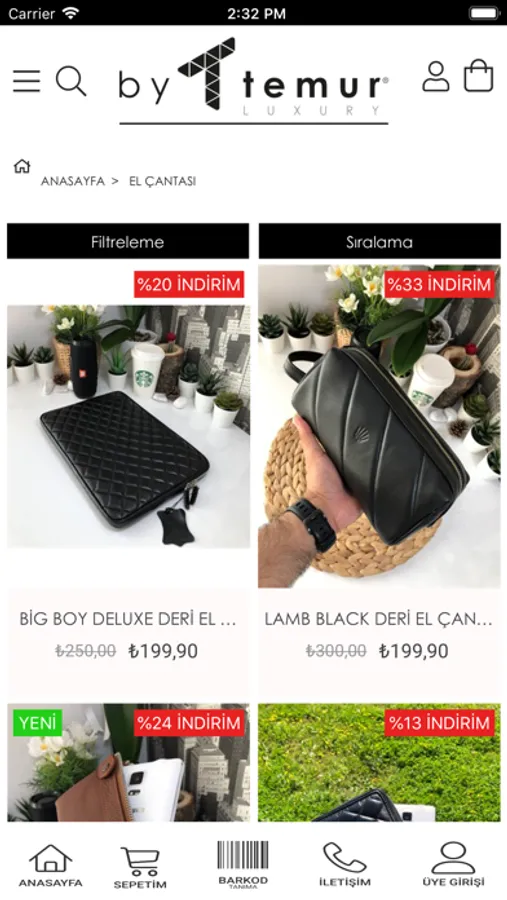Open the hamburger menu
This screenshot has width=507, height=900.
pyautogui.click(x=27, y=81)
